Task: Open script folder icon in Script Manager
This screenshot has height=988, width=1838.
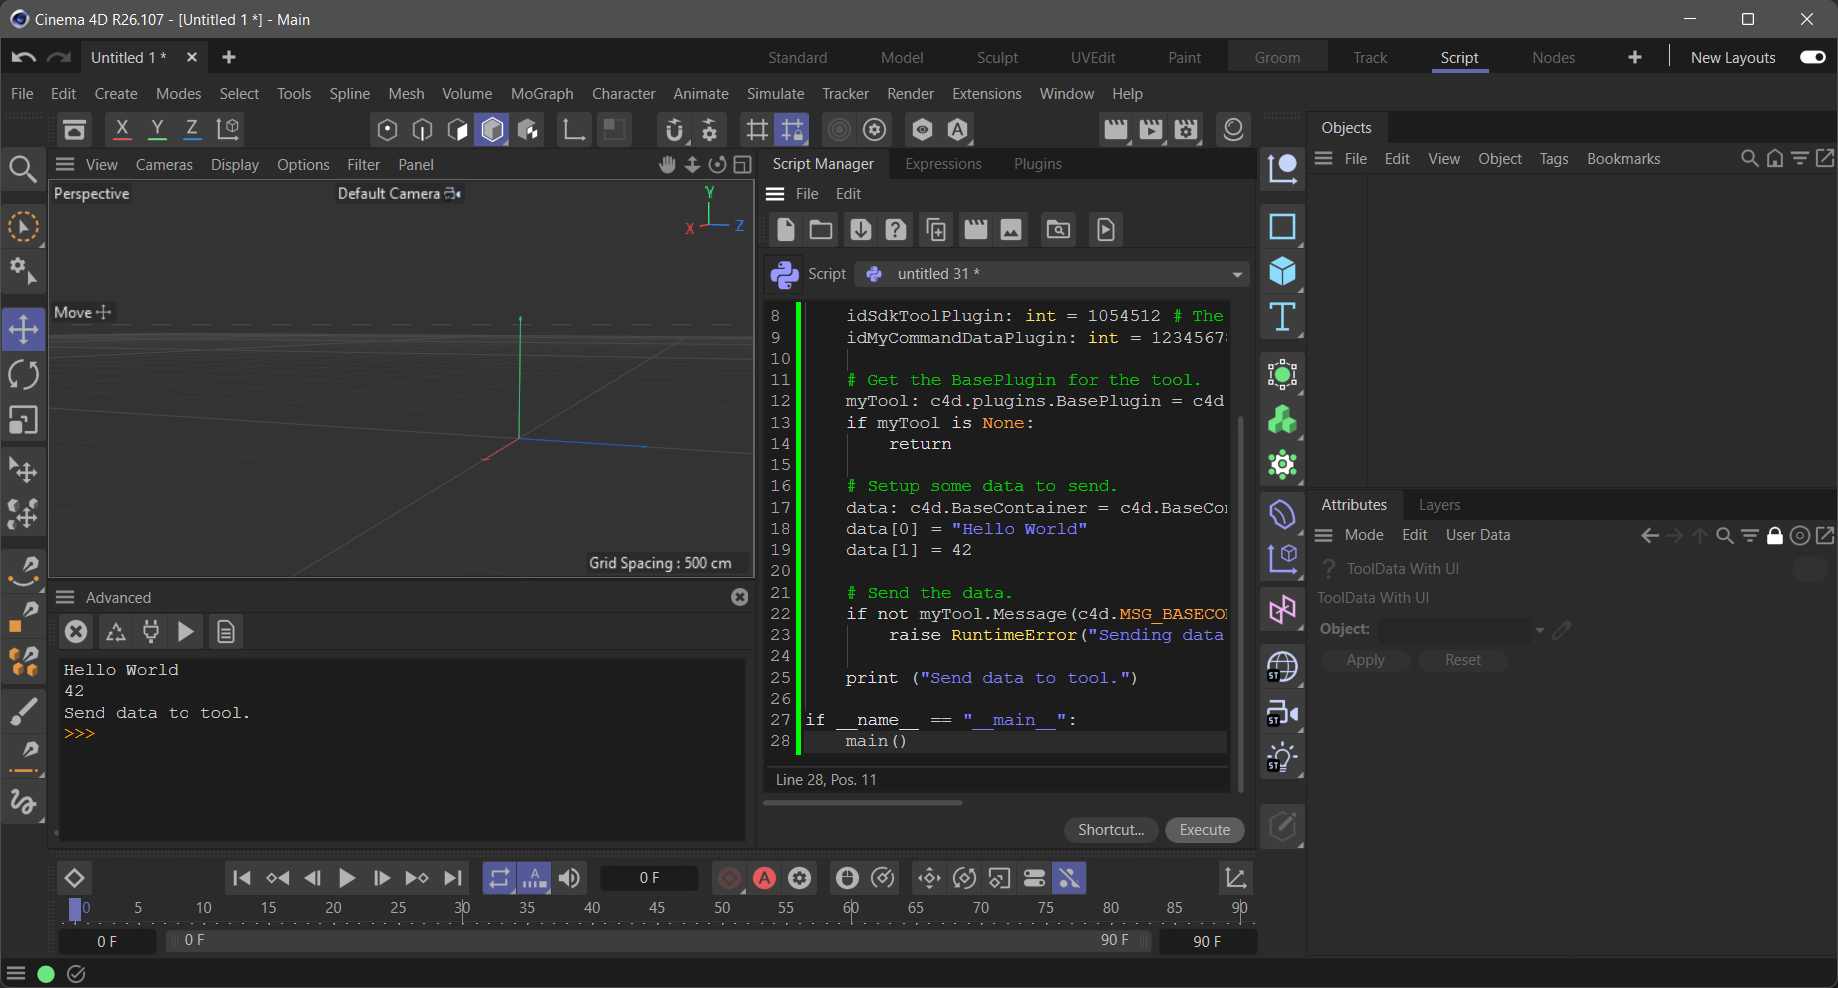Action: pos(821,230)
